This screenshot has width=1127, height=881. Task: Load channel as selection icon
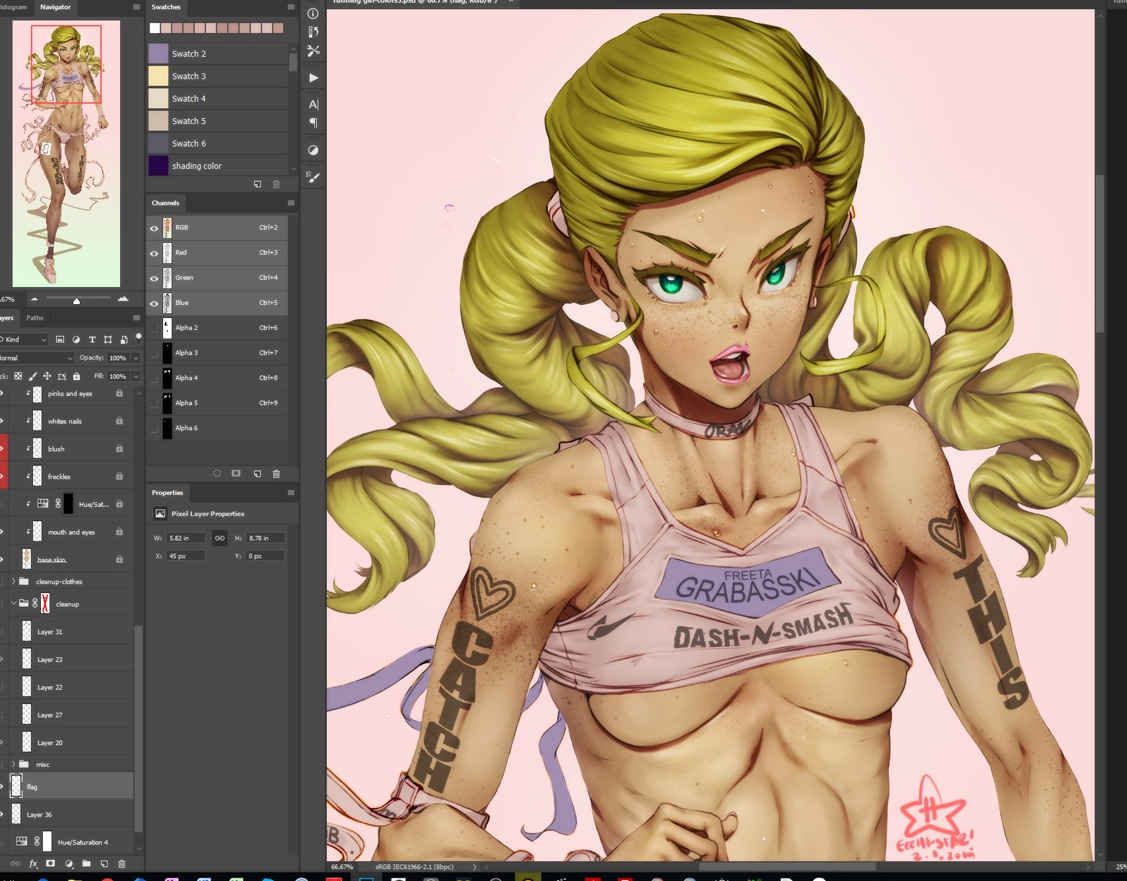[x=217, y=474]
